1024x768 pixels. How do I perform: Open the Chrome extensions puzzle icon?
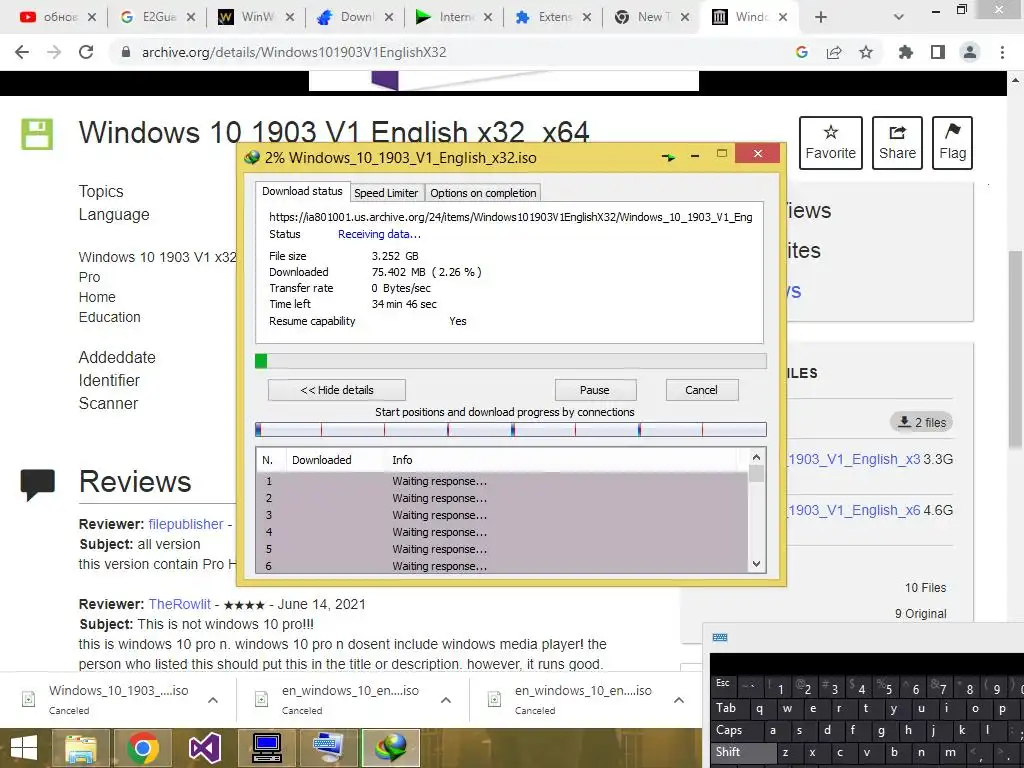click(905, 52)
